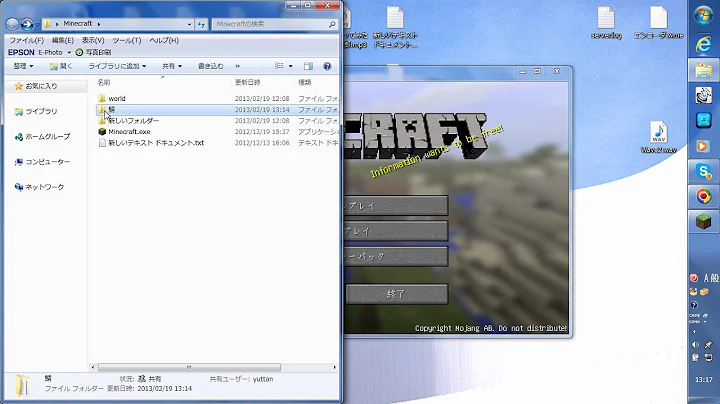Open Skype from the taskbar
This screenshot has width=720, height=404.
pyautogui.click(x=703, y=172)
